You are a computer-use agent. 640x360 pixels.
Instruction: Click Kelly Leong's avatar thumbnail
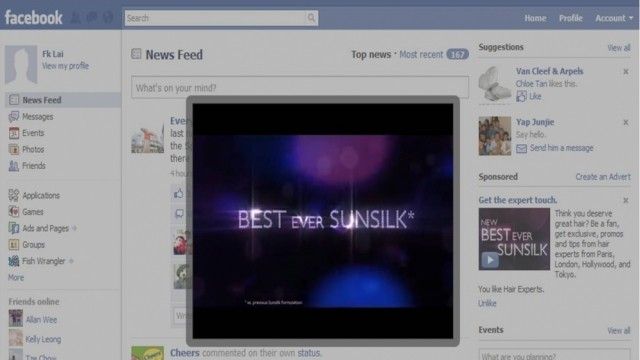tap(16, 338)
